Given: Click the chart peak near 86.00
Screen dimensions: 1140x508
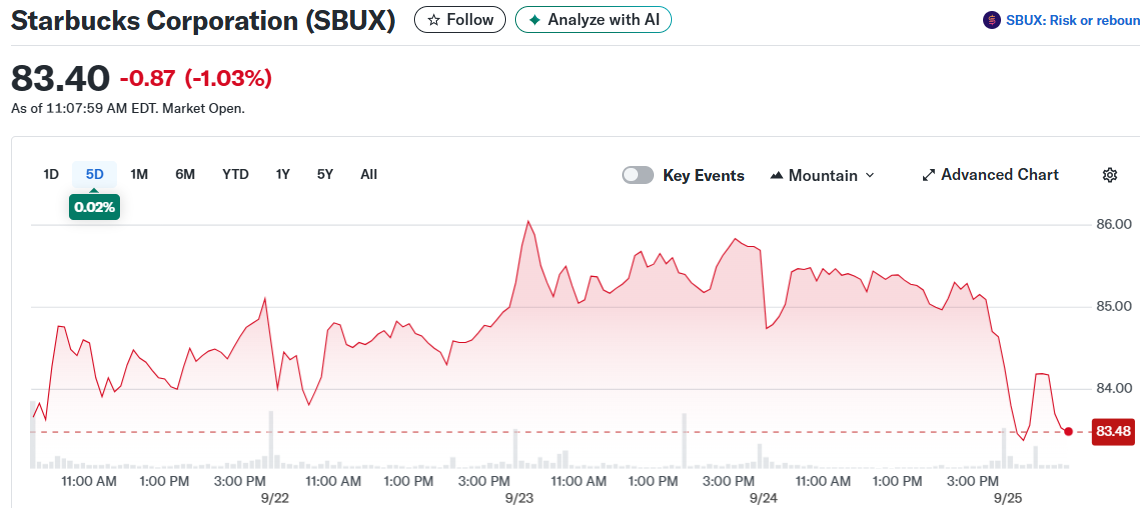Looking at the screenshot, I should point(529,221).
